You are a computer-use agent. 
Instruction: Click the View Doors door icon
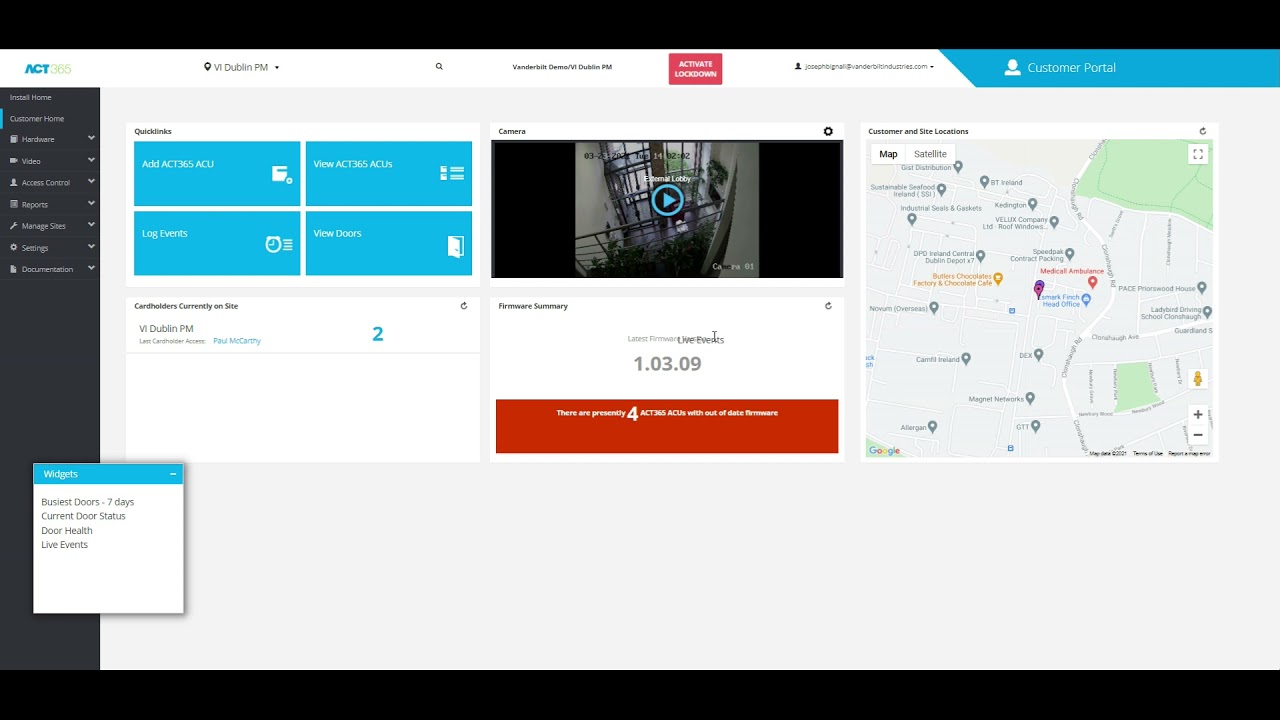click(456, 247)
